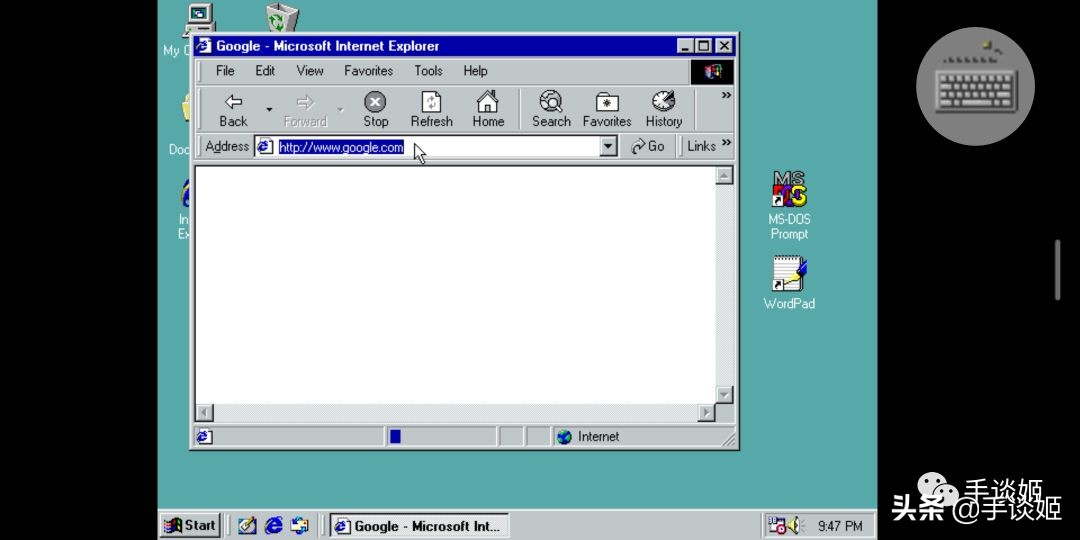Go to the Home page
The image size is (1080, 540).
[x=488, y=110]
